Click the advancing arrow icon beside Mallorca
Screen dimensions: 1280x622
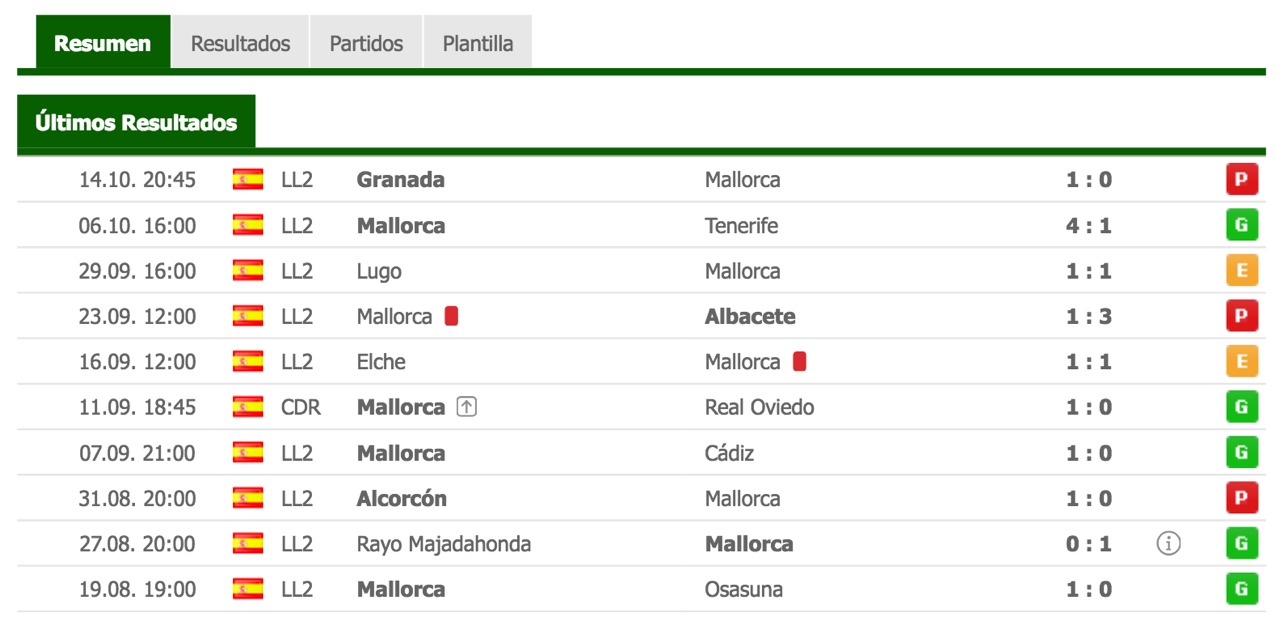pyautogui.click(x=466, y=407)
